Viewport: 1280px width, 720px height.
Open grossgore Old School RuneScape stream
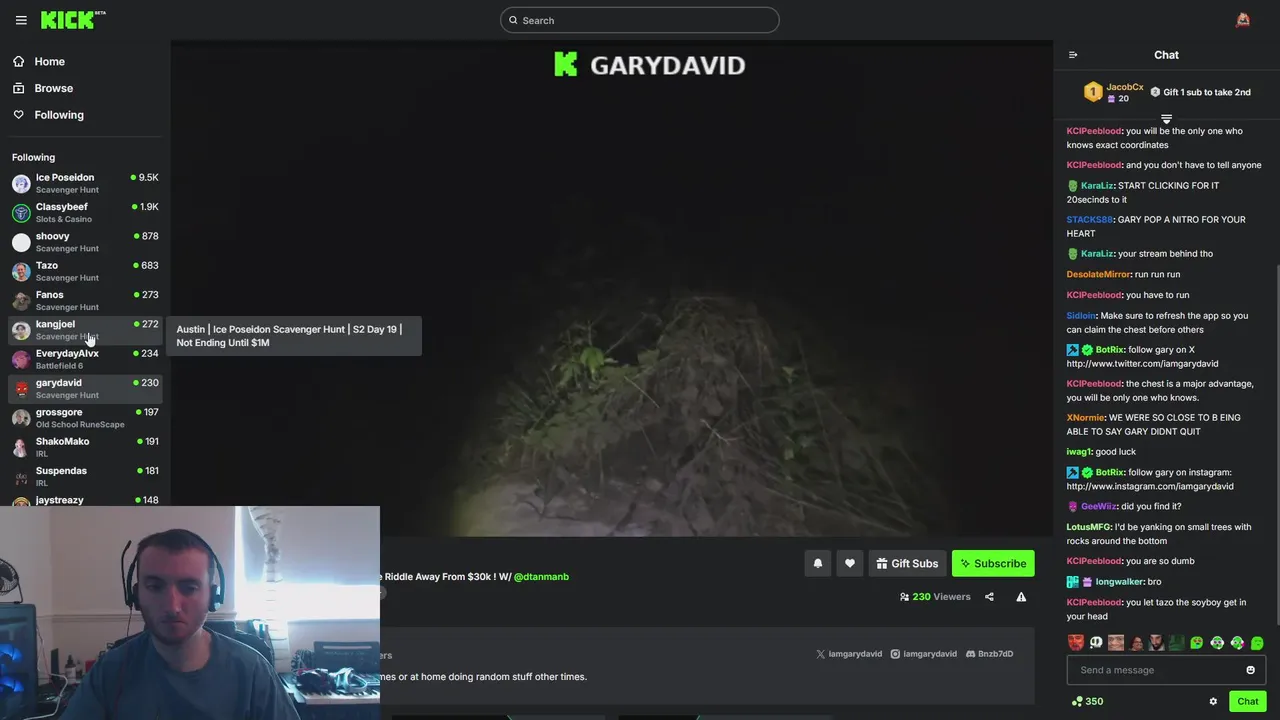click(85, 418)
